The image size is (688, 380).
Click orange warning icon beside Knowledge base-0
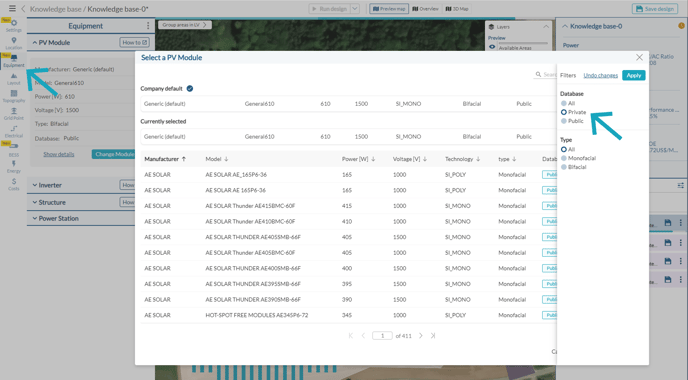point(681,26)
